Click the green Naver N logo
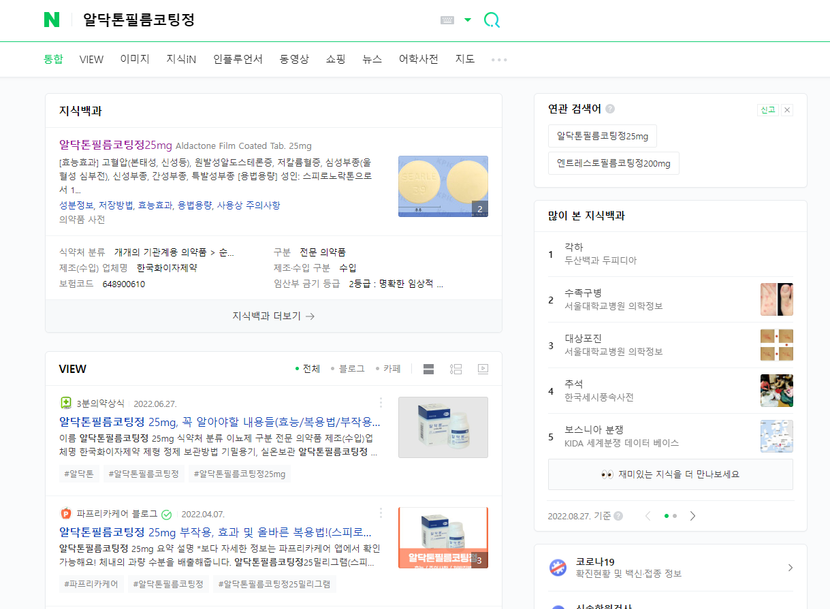Image resolution: width=830 pixels, height=609 pixels. tap(52, 20)
